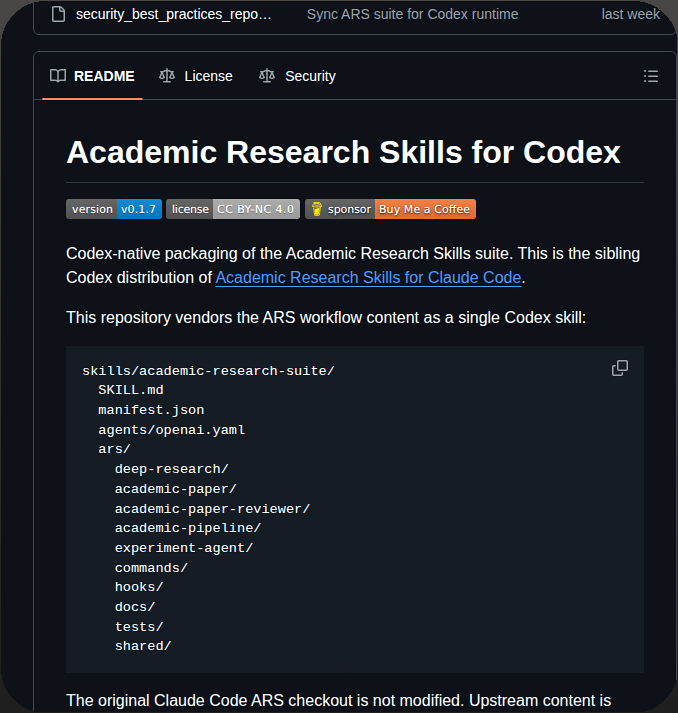678x713 pixels.
Task: Click the 'original Claude Code ARS checkout' sentence
Action: tap(338, 701)
